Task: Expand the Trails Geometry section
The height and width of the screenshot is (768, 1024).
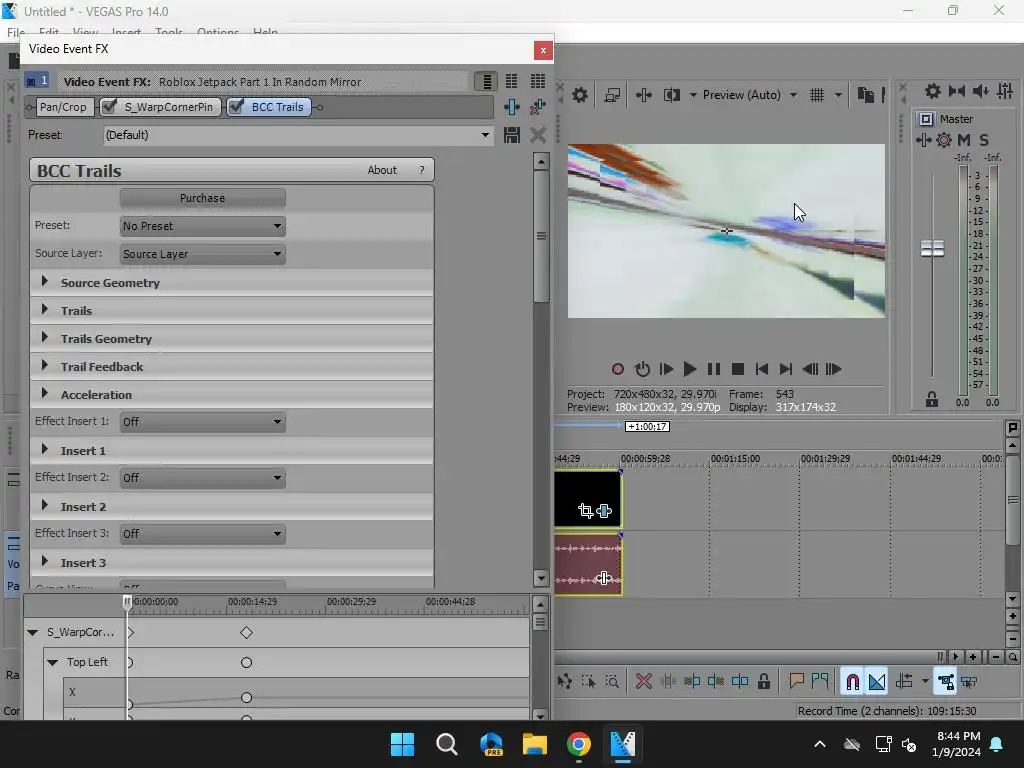Action: pos(44,338)
